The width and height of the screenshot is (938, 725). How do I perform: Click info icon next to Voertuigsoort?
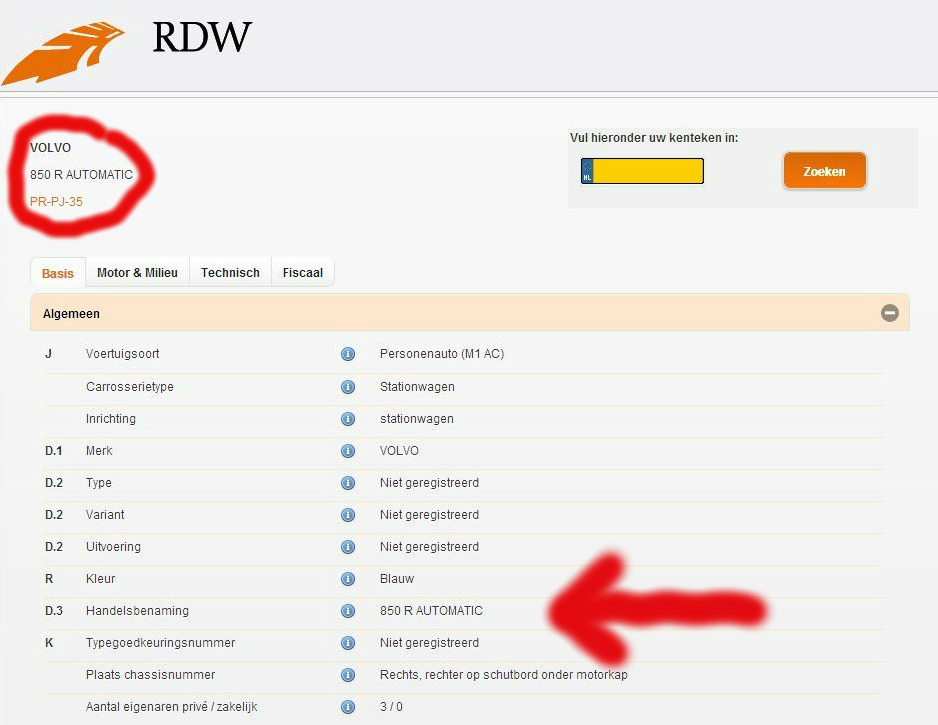pos(348,354)
